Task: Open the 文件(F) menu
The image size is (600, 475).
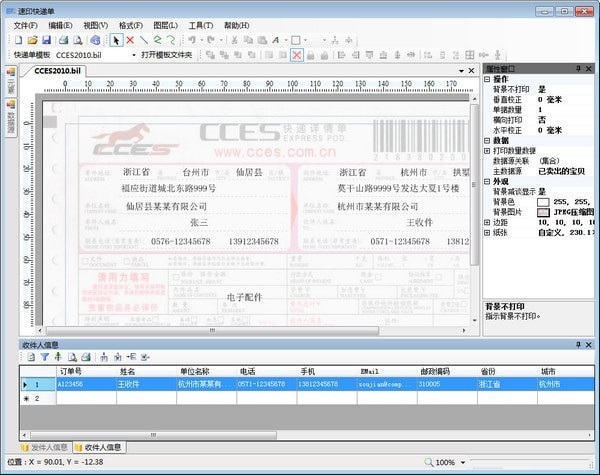Action: (x=25, y=25)
